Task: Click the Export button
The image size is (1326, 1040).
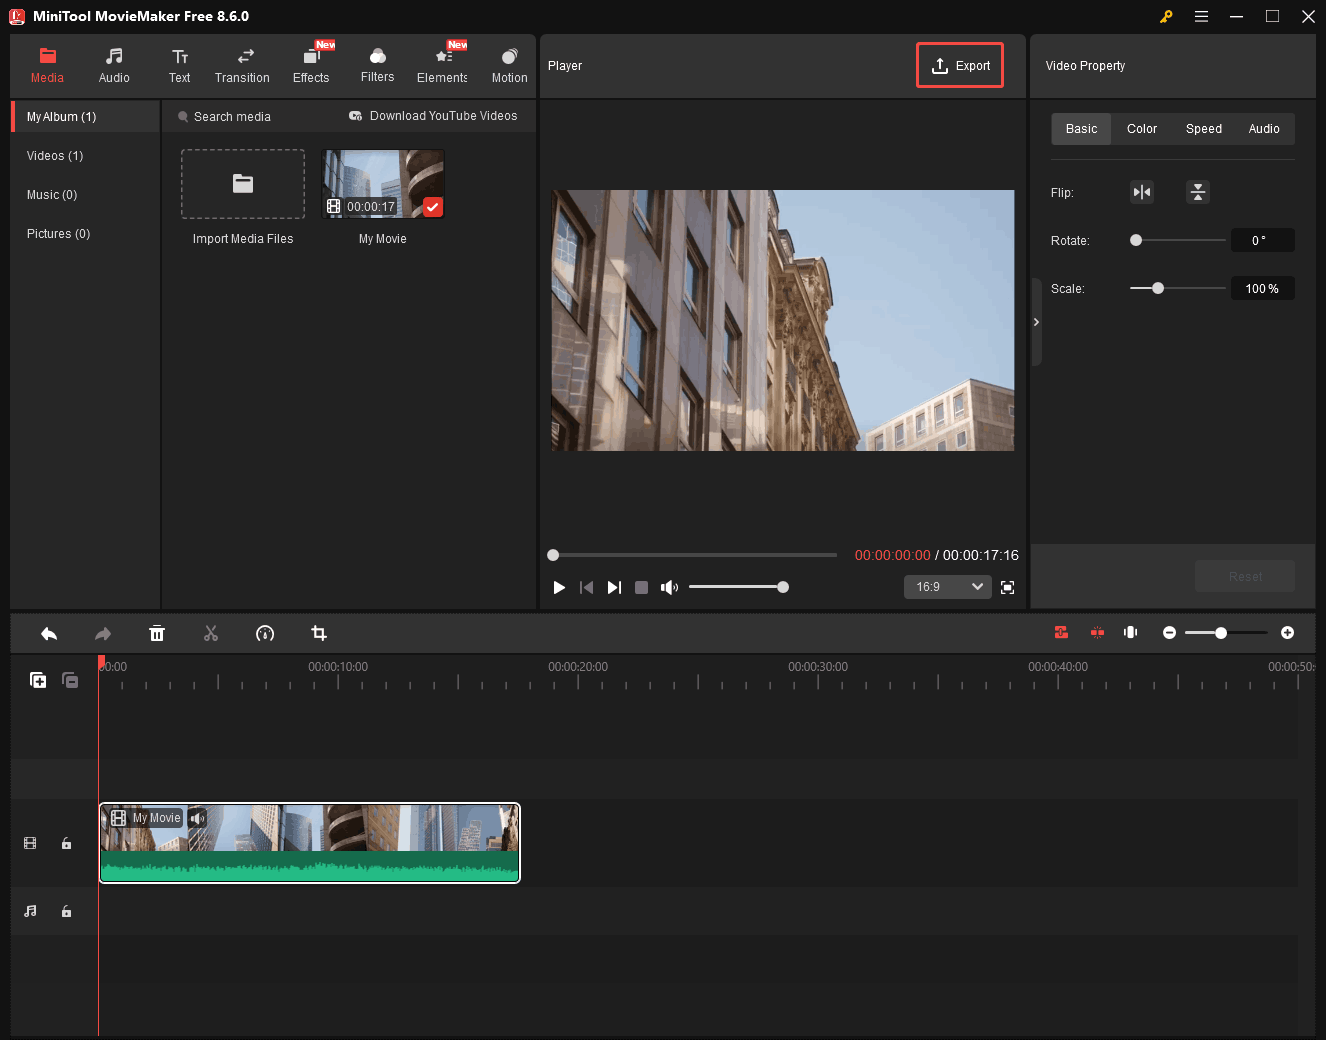Action: pyautogui.click(x=960, y=65)
